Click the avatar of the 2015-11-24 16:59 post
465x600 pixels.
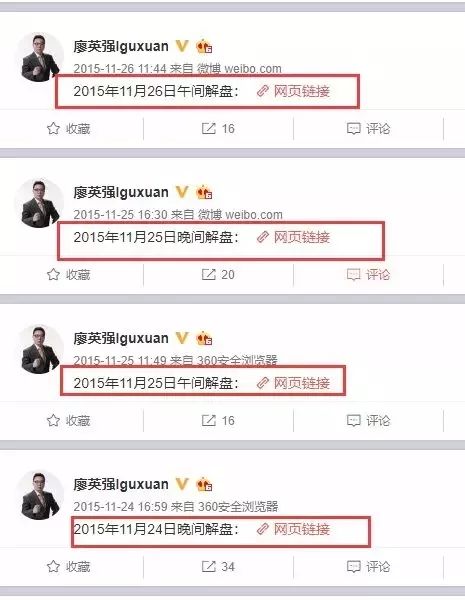click(x=40, y=496)
